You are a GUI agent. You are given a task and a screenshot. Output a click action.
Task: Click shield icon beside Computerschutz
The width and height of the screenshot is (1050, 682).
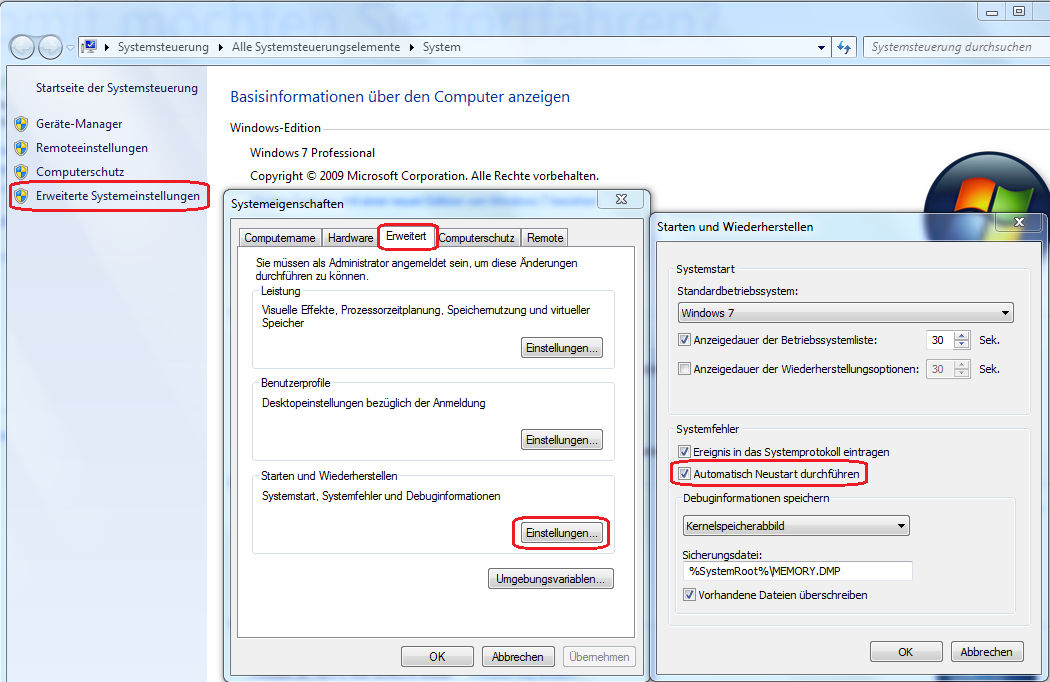tap(21, 172)
